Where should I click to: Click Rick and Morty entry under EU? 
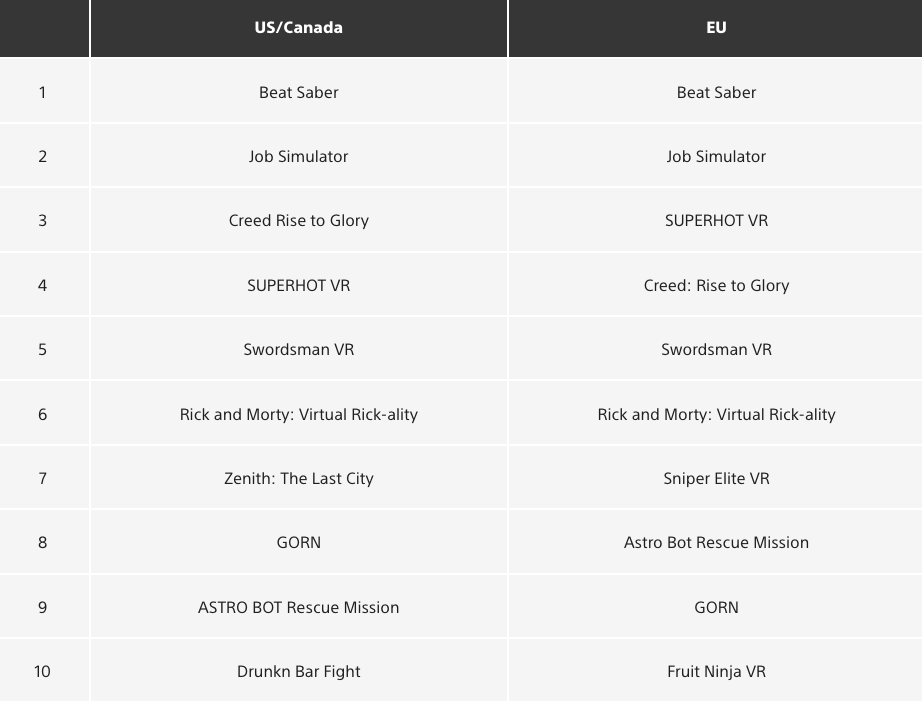pyautogui.click(x=716, y=414)
